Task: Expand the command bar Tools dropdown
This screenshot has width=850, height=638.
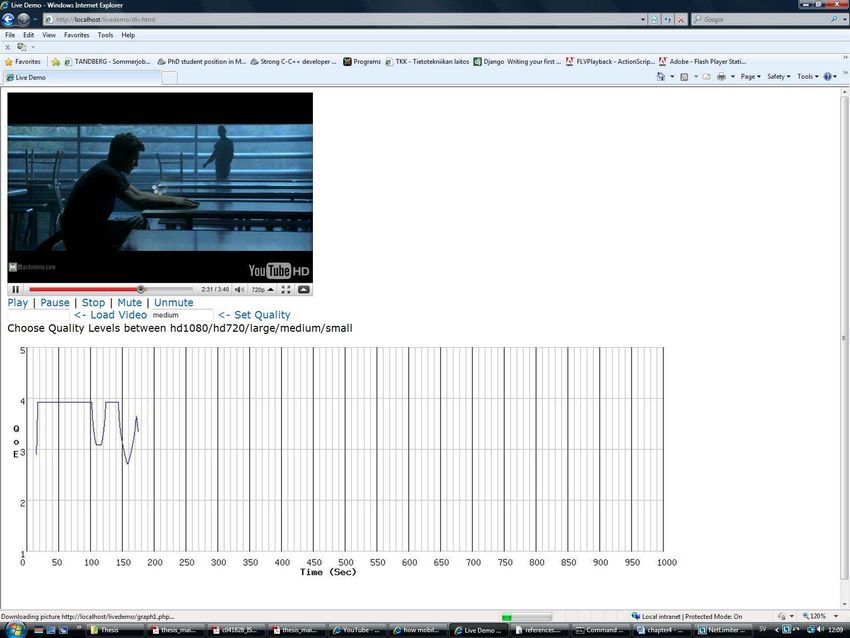Action: point(808,77)
